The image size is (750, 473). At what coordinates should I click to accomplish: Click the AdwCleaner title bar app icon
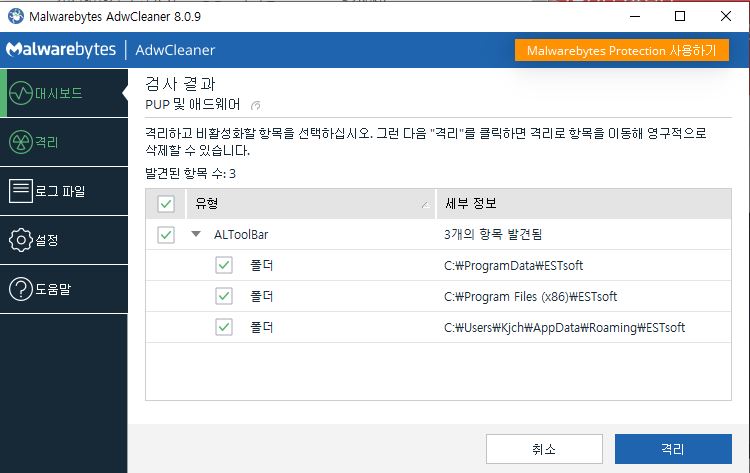[x=16, y=16]
